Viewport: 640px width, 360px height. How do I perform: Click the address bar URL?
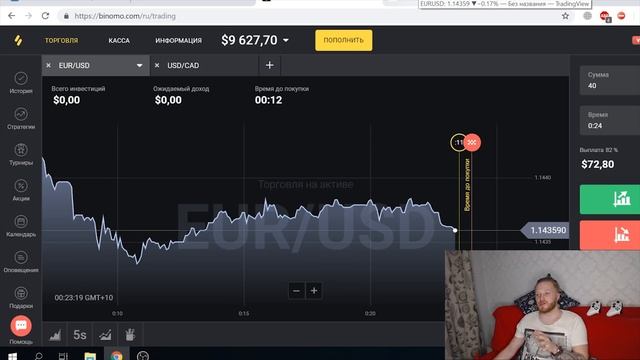(125, 16)
